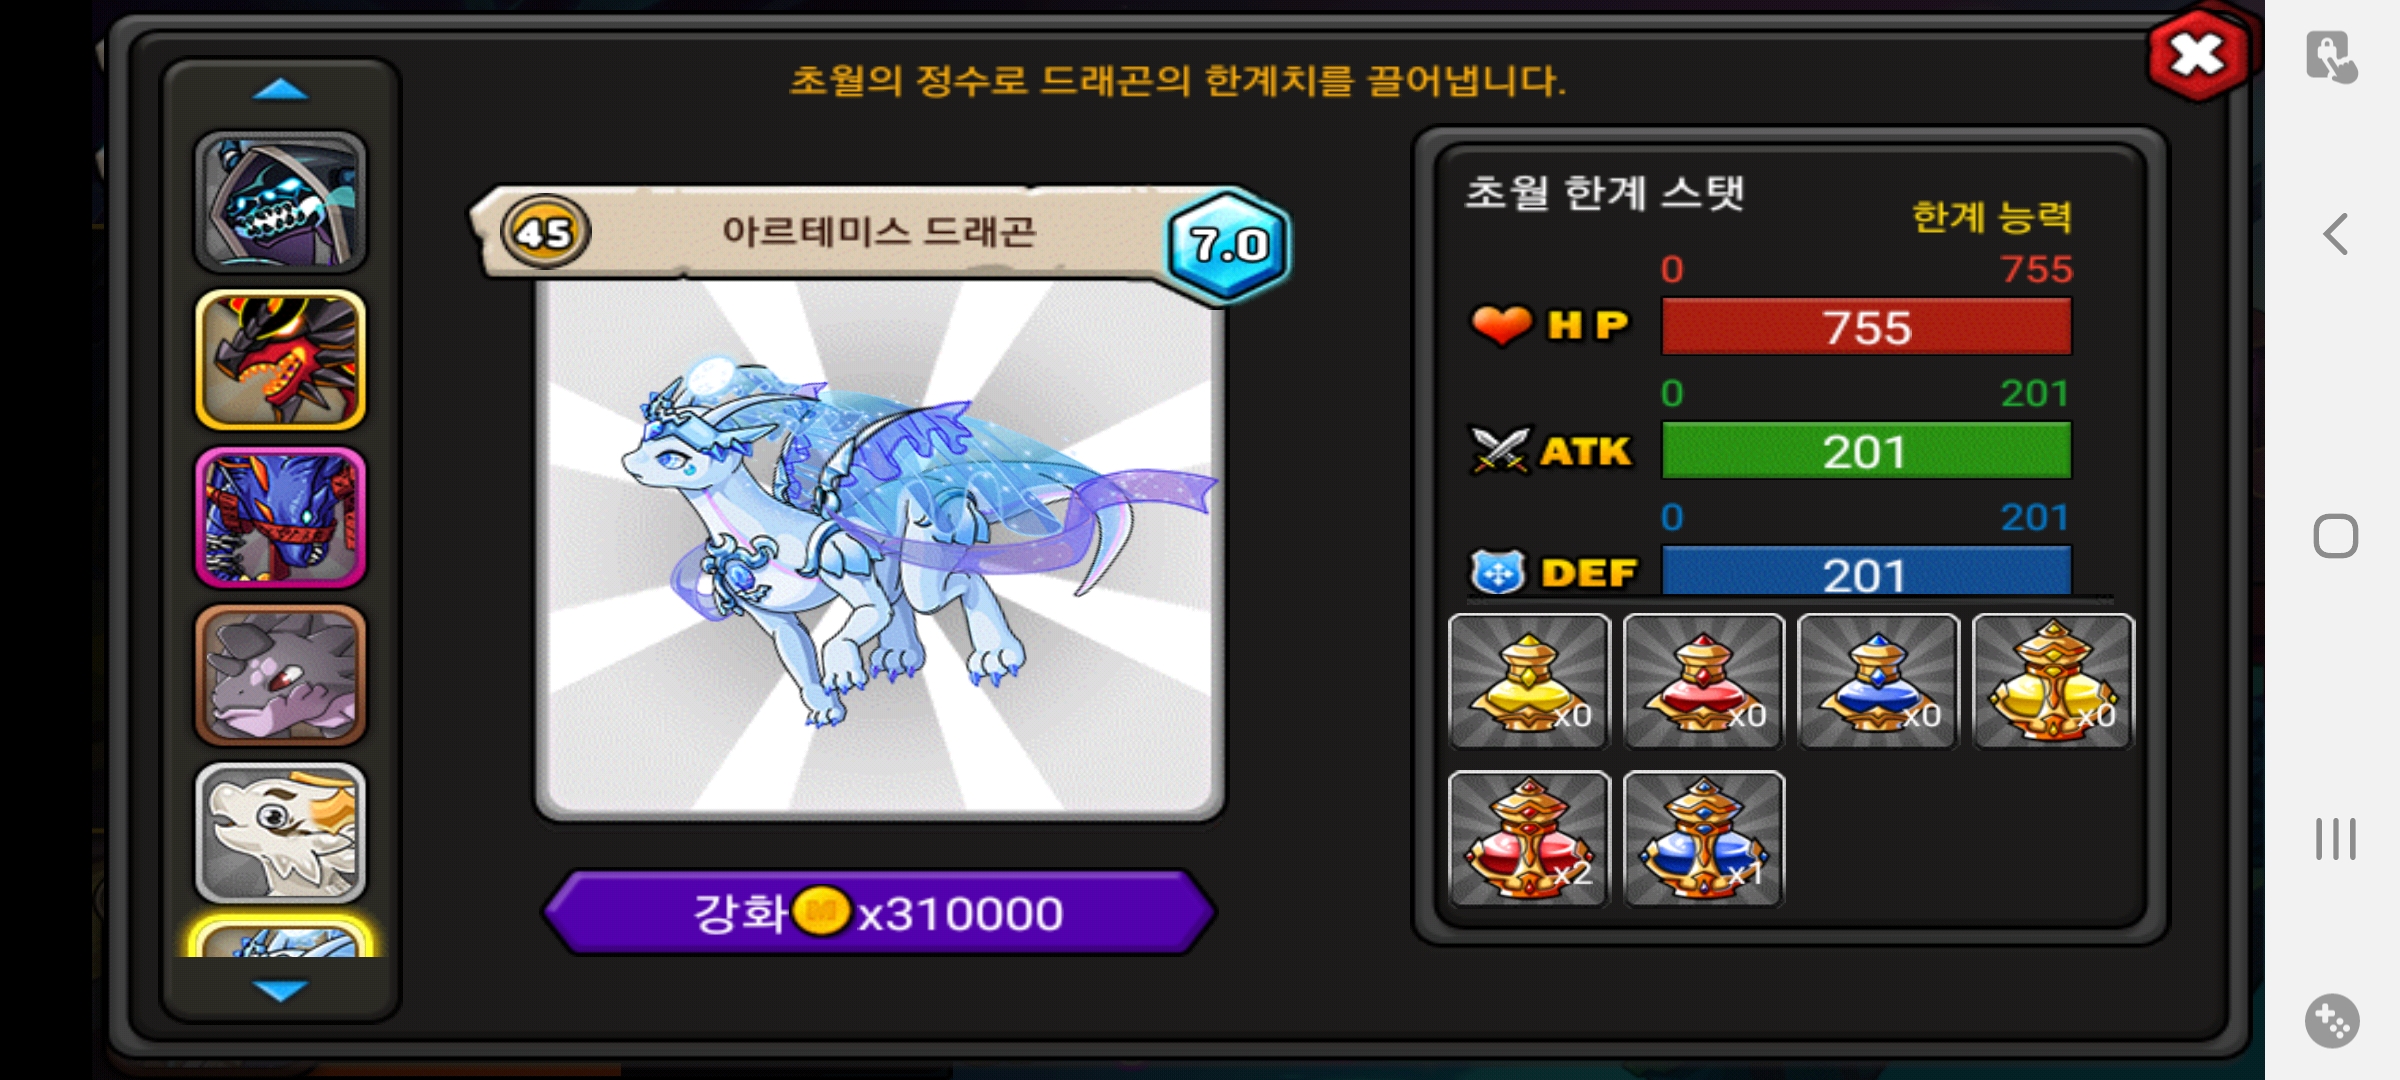Viewport: 2400px width, 1080px height.
Task: Select the red-black dragon with gold frame
Action: pos(280,360)
